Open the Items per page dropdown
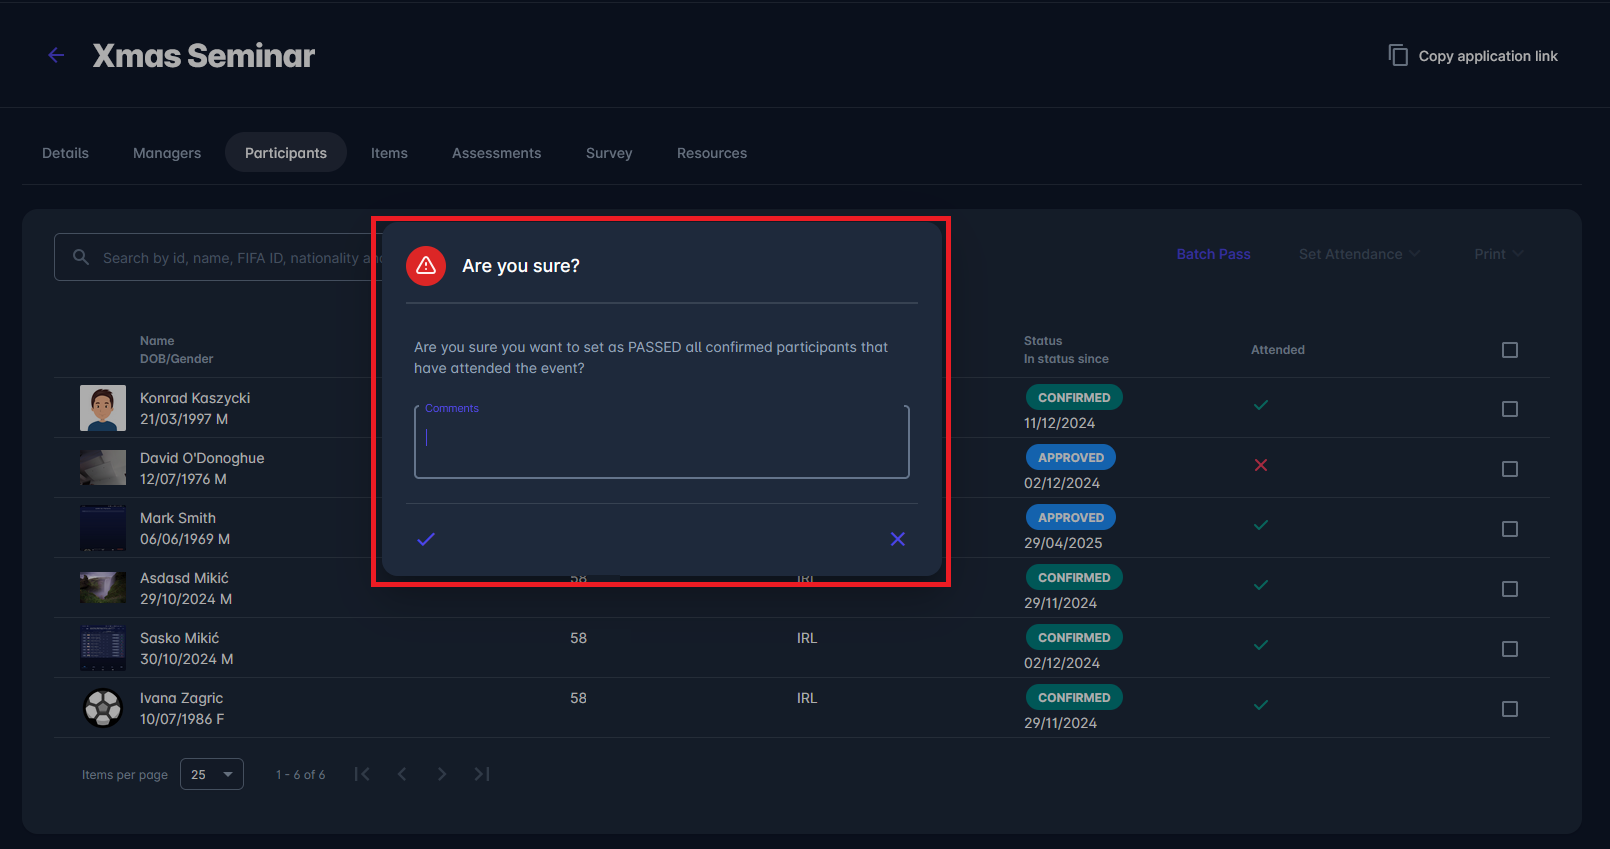This screenshot has width=1610, height=849. click(x=212, y=774)
